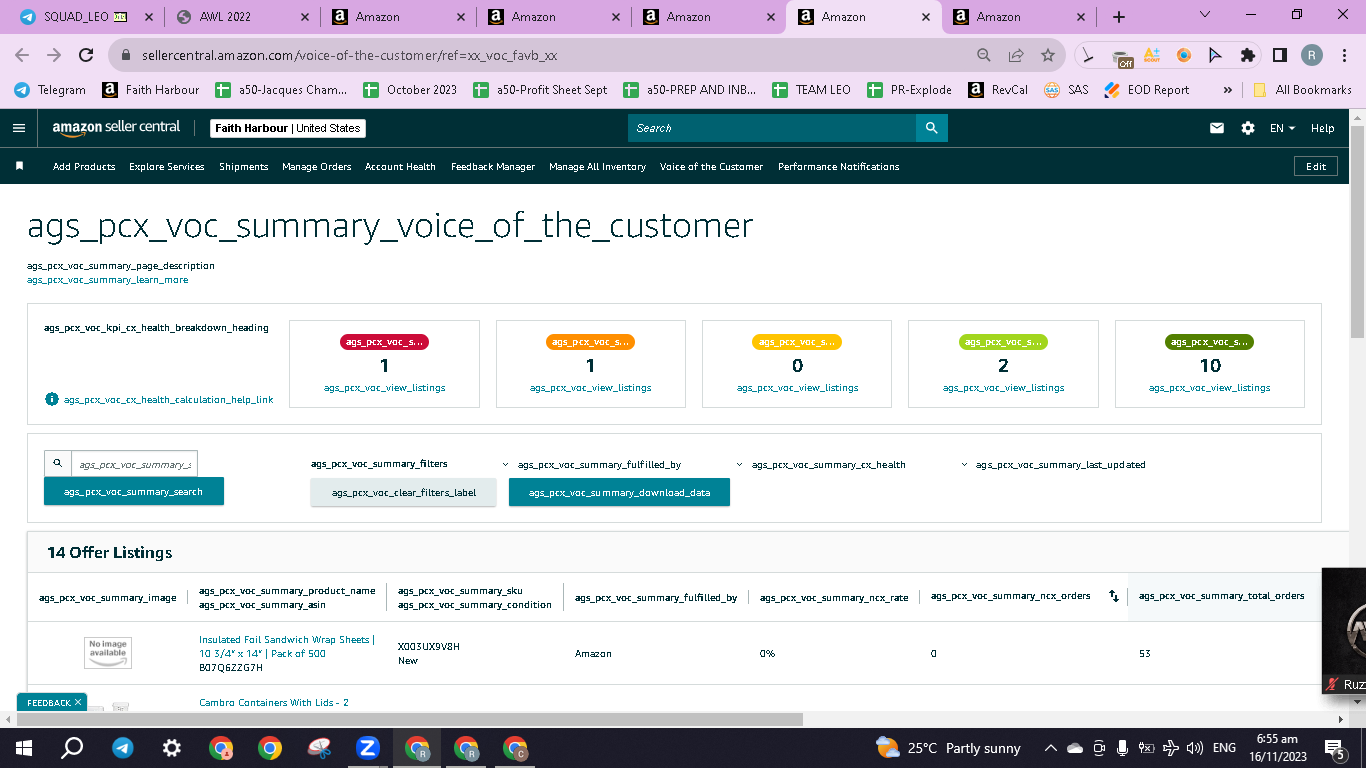
Task: Open the A+ Scout extension
Action: click(x=1152, y=55)
